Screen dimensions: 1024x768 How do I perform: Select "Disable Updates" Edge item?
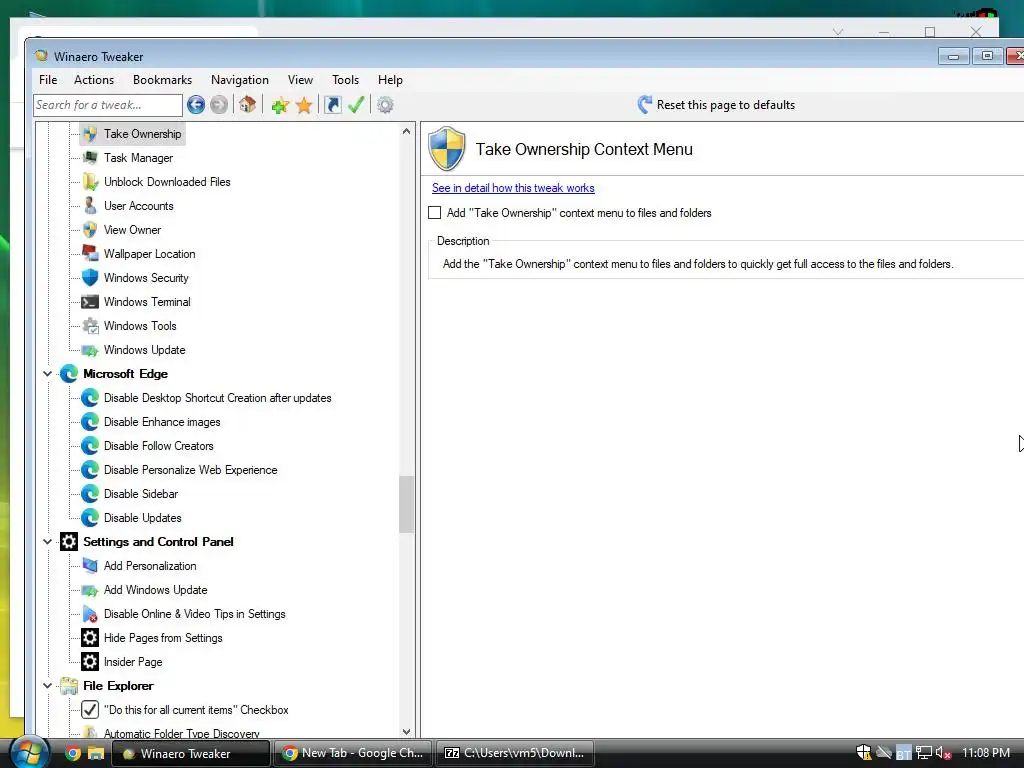(x=142, y=518)
